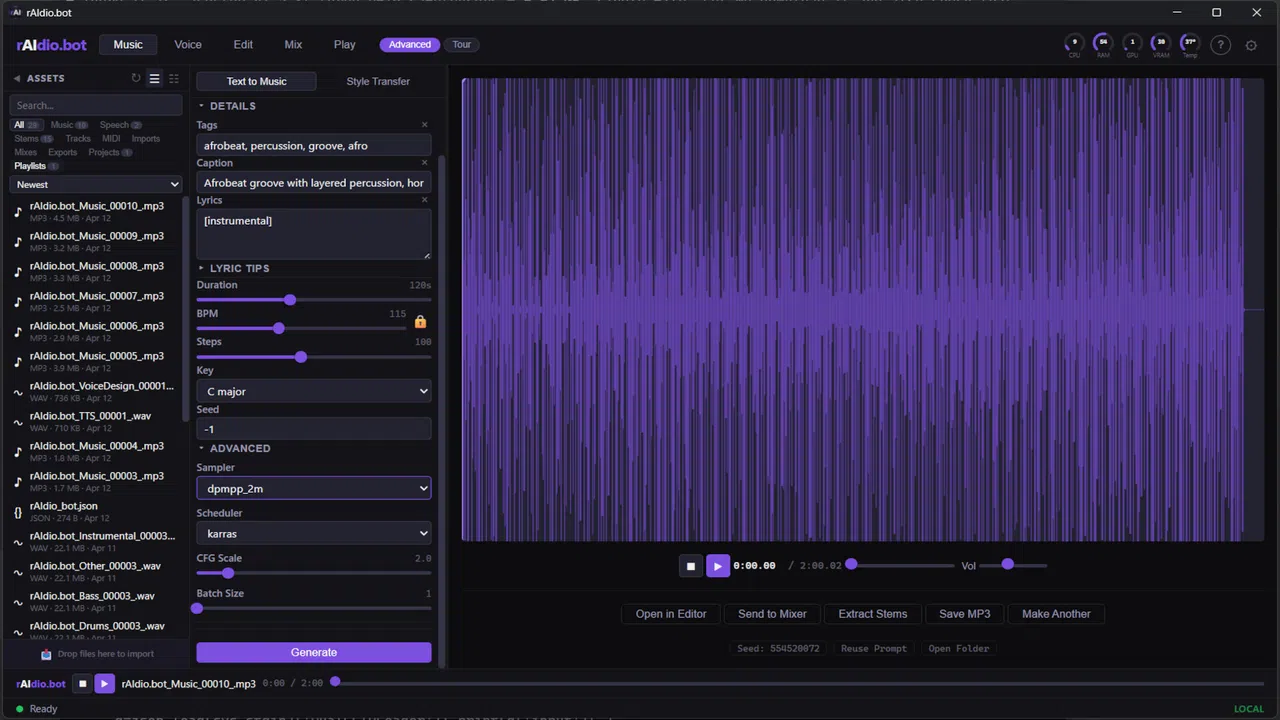1280x720 pixels.
Task: Switch to the Music tab
Action: pyautogui.click(x=128, y=45)
